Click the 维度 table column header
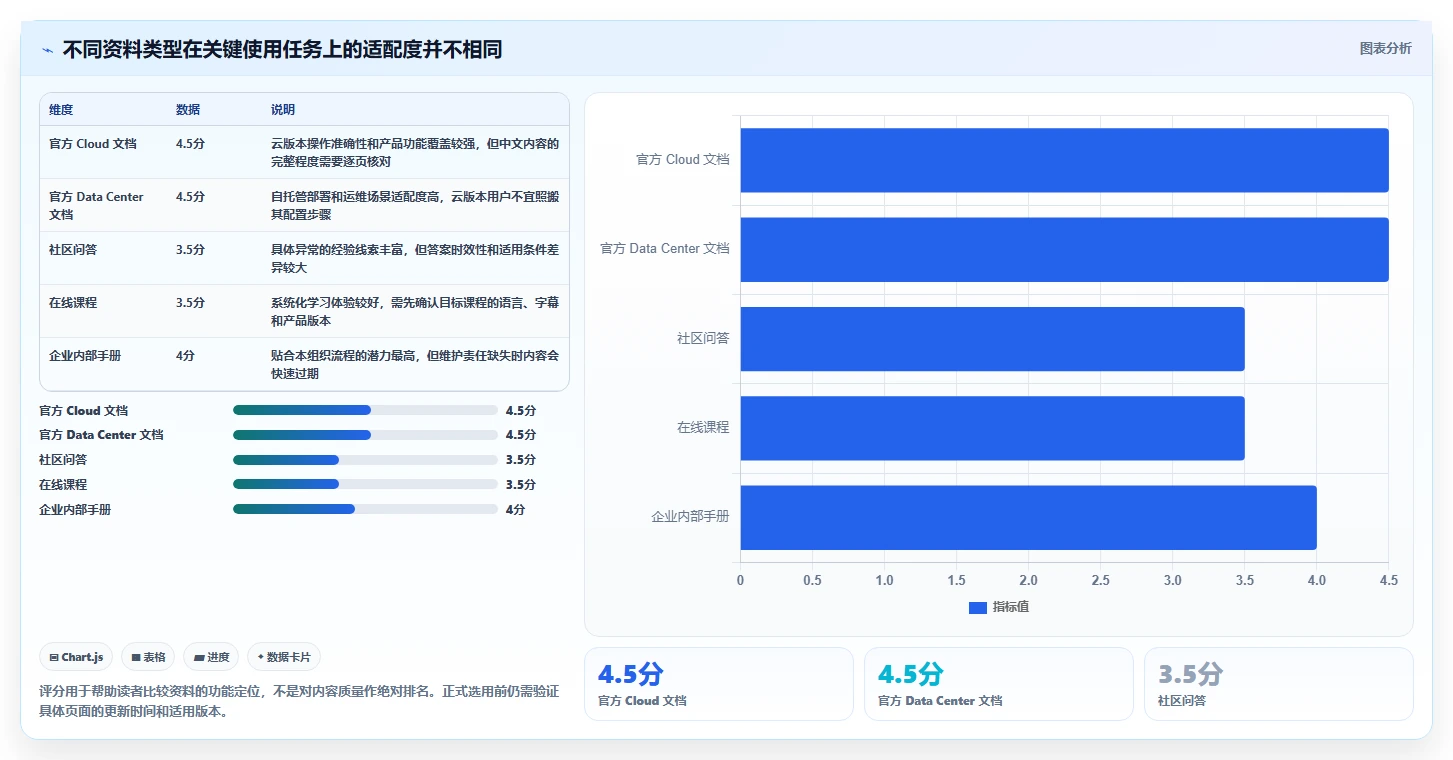 click(61, 110)
